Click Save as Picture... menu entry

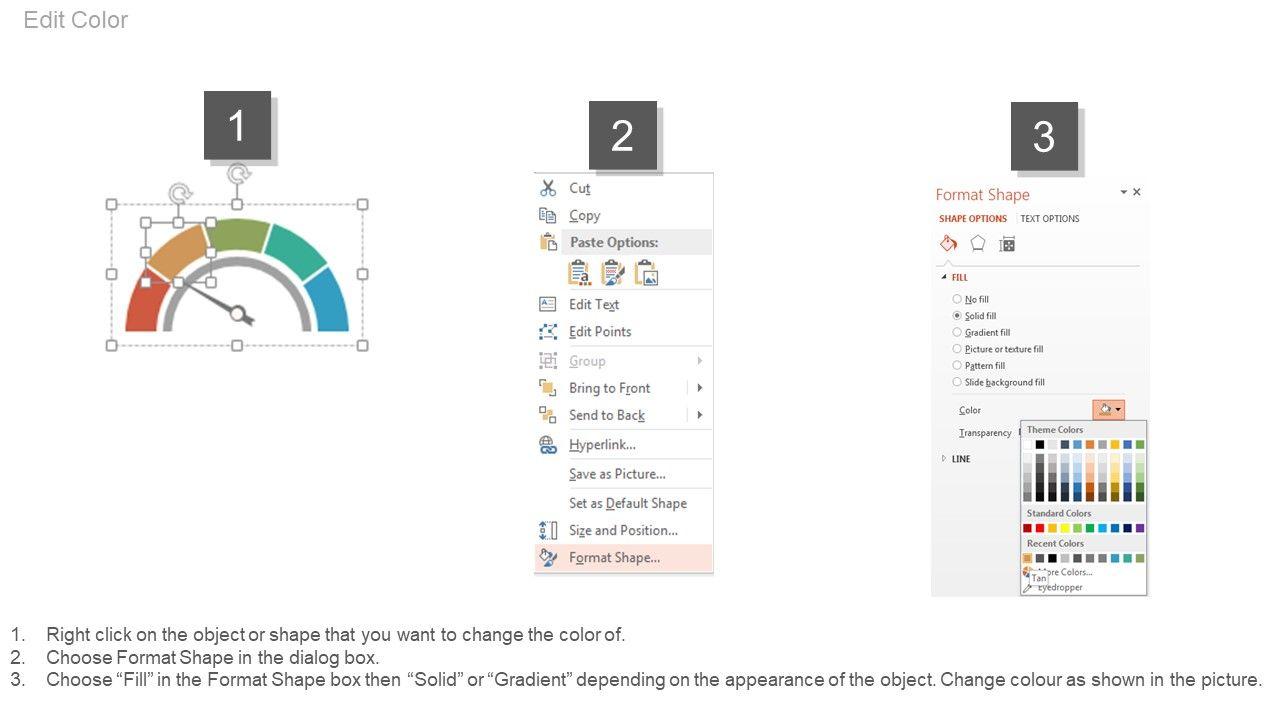617,474
